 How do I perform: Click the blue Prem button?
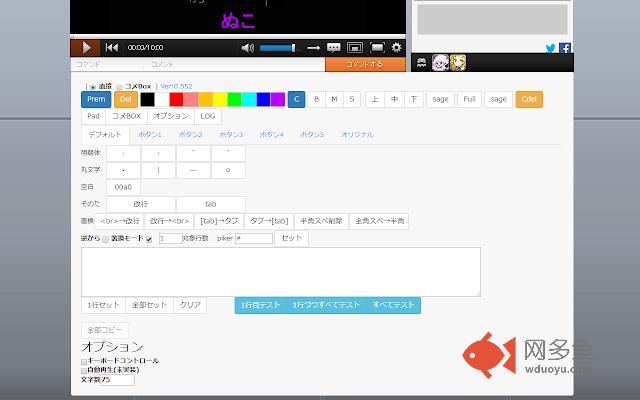tap(96, 99)
